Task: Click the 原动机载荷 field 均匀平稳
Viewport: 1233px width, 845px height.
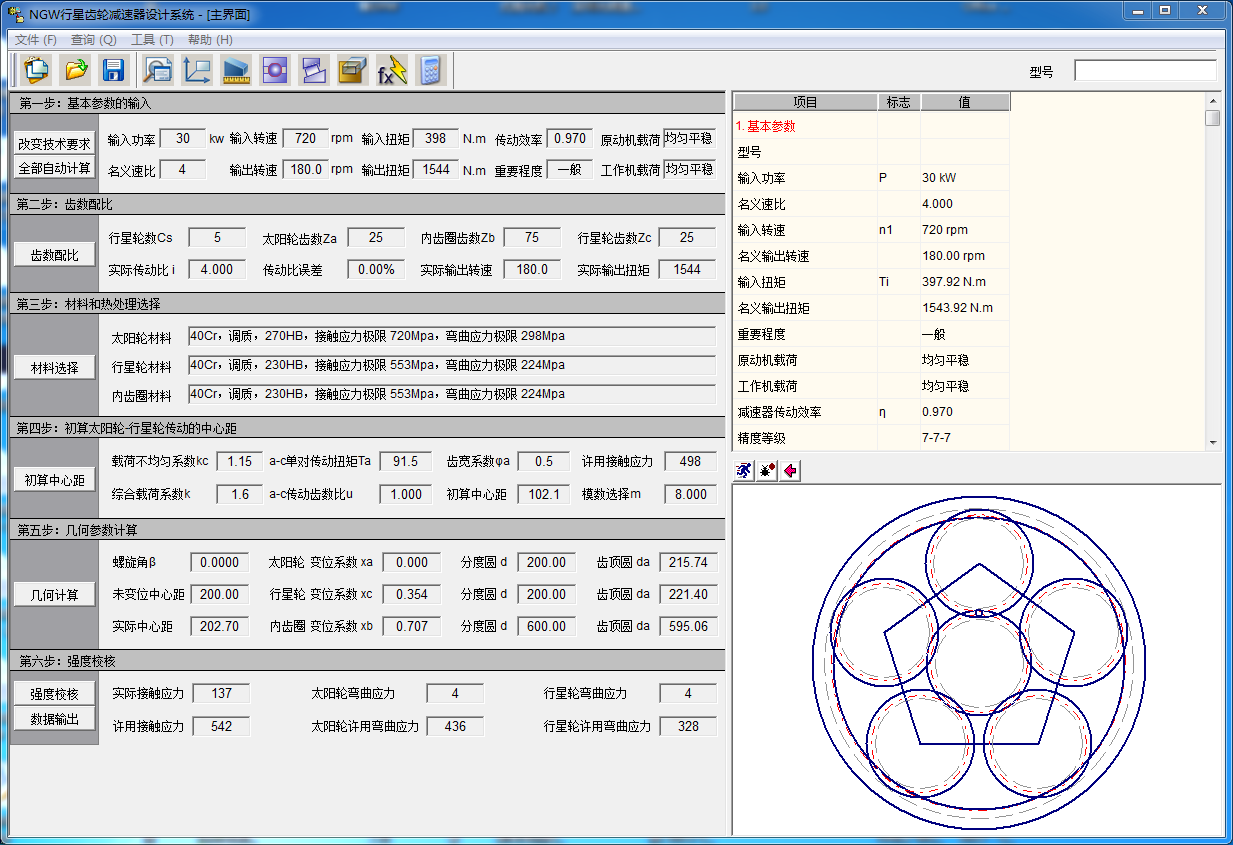Action: 689,138
